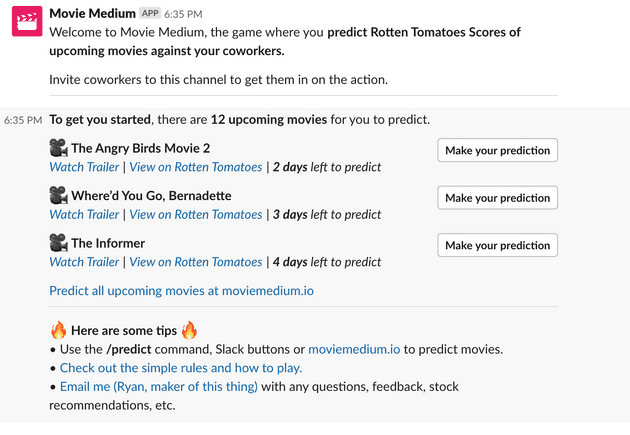Click the APP badge next to Movie Medium
630x435 pixels.
tap(150, 13)
